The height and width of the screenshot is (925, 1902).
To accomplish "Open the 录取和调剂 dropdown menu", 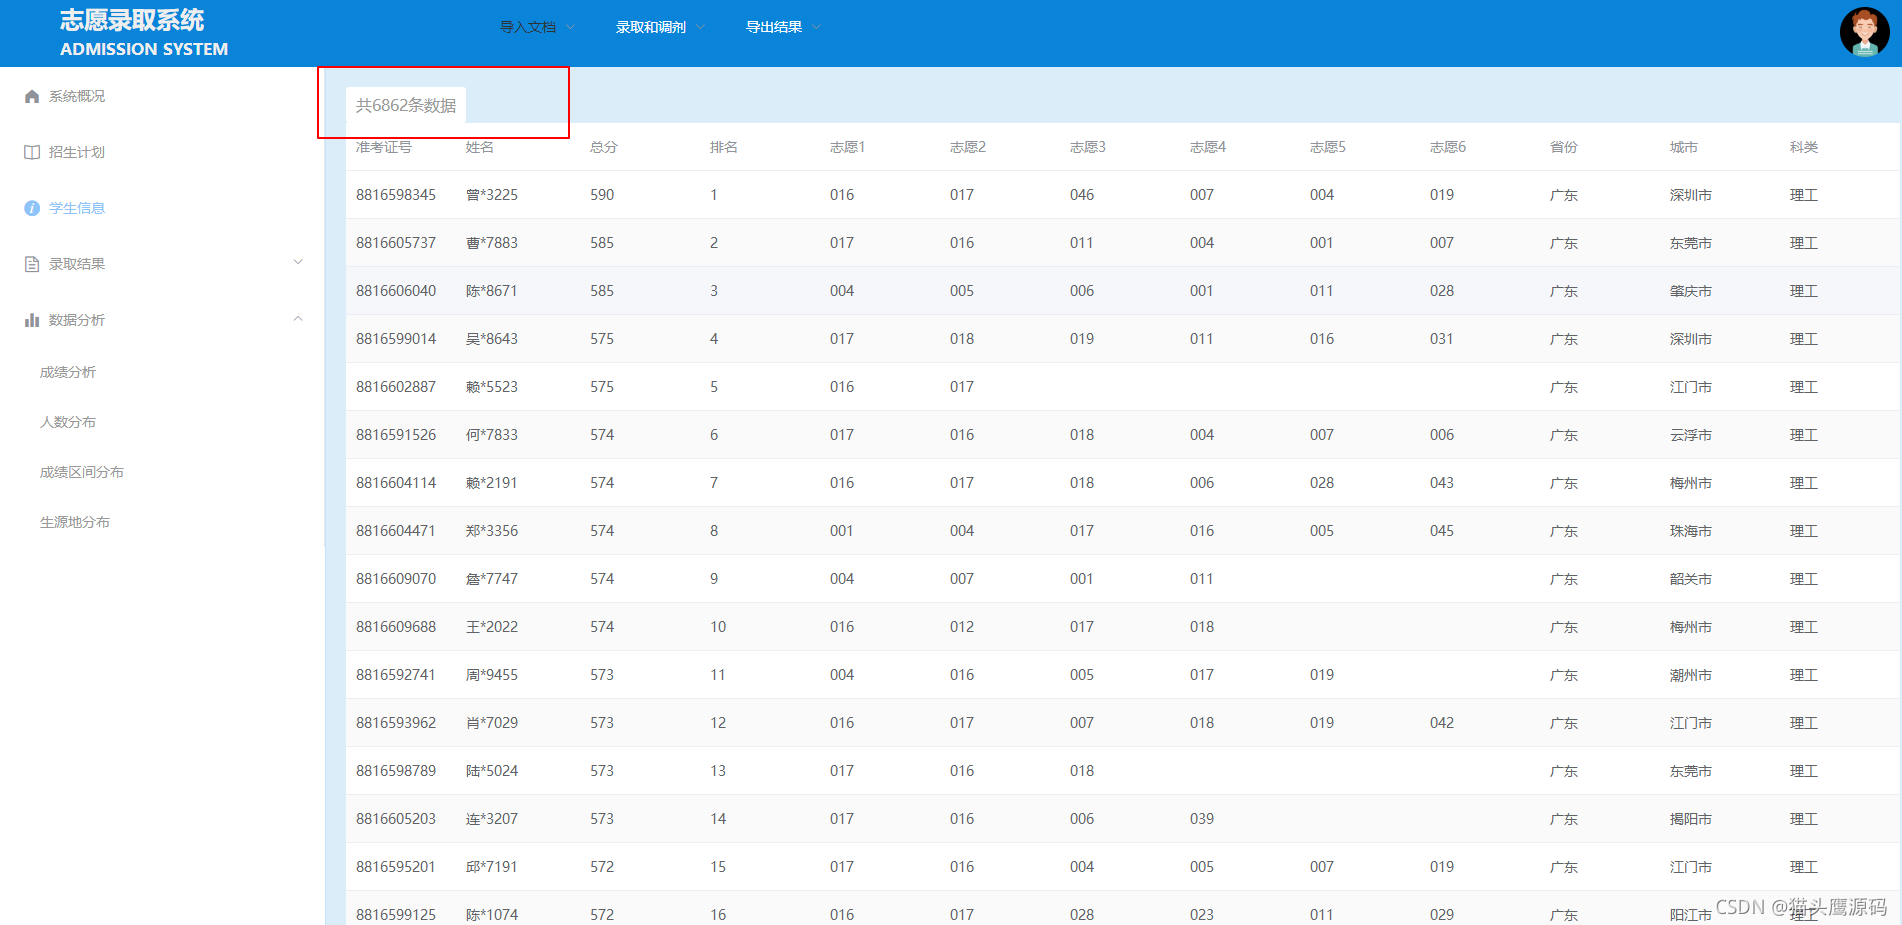I will 660,27.
